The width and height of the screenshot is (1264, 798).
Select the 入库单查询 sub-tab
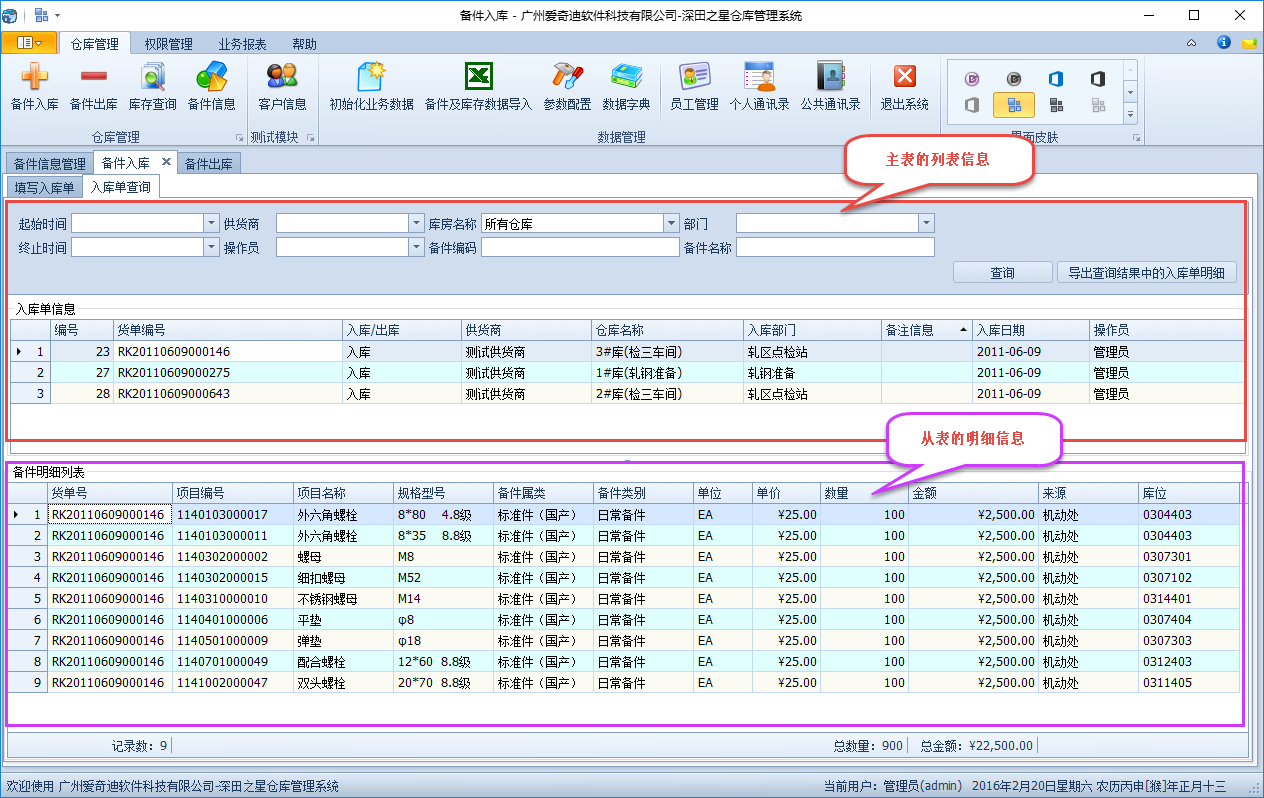coord(120,187)
